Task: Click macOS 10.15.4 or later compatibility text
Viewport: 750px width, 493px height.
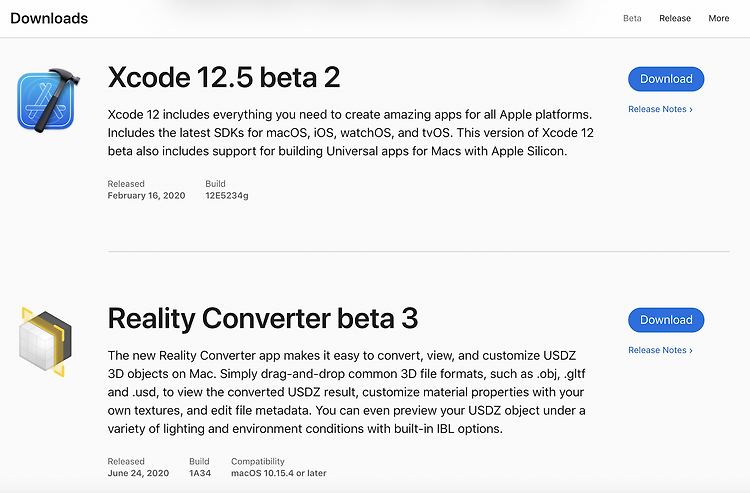Action: pos(279,473)
